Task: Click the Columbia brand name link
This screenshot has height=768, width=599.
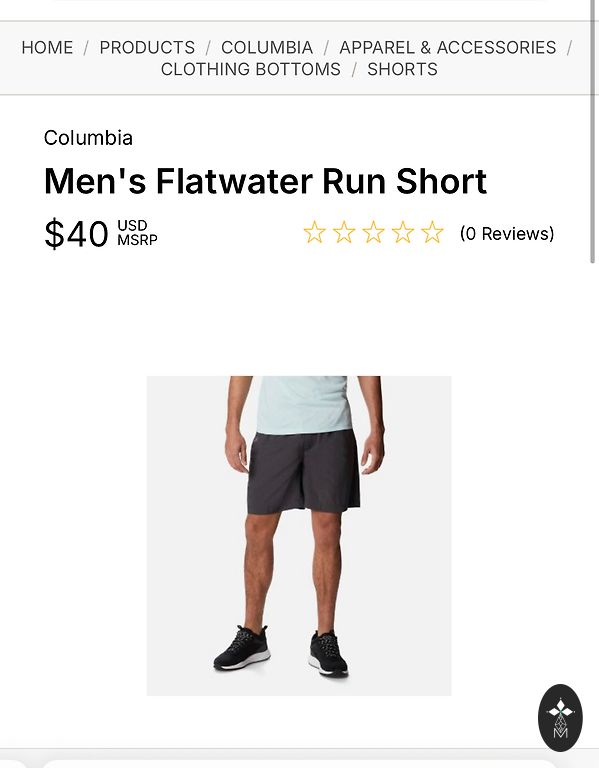Action: tap(88, 138)
